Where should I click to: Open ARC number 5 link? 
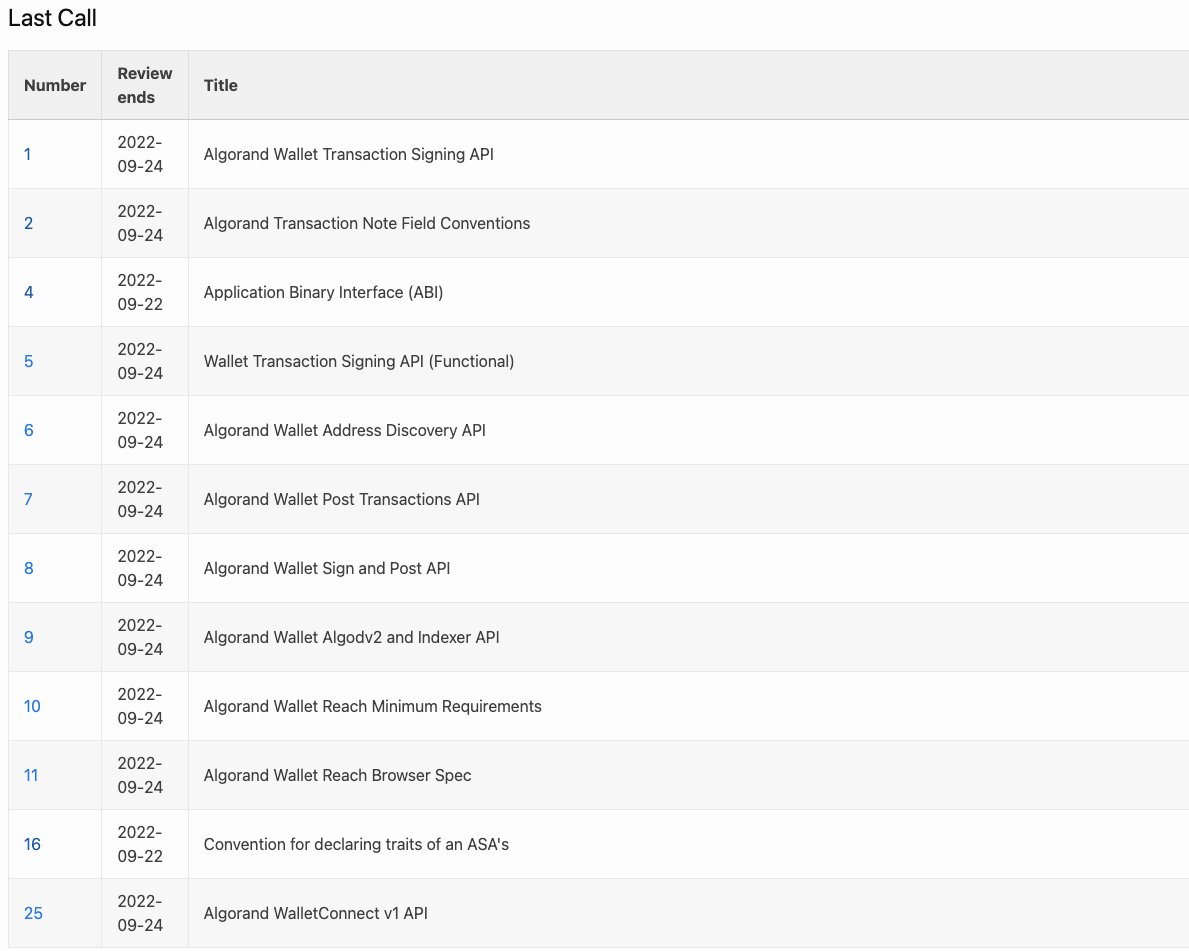(x=28, y=362)
